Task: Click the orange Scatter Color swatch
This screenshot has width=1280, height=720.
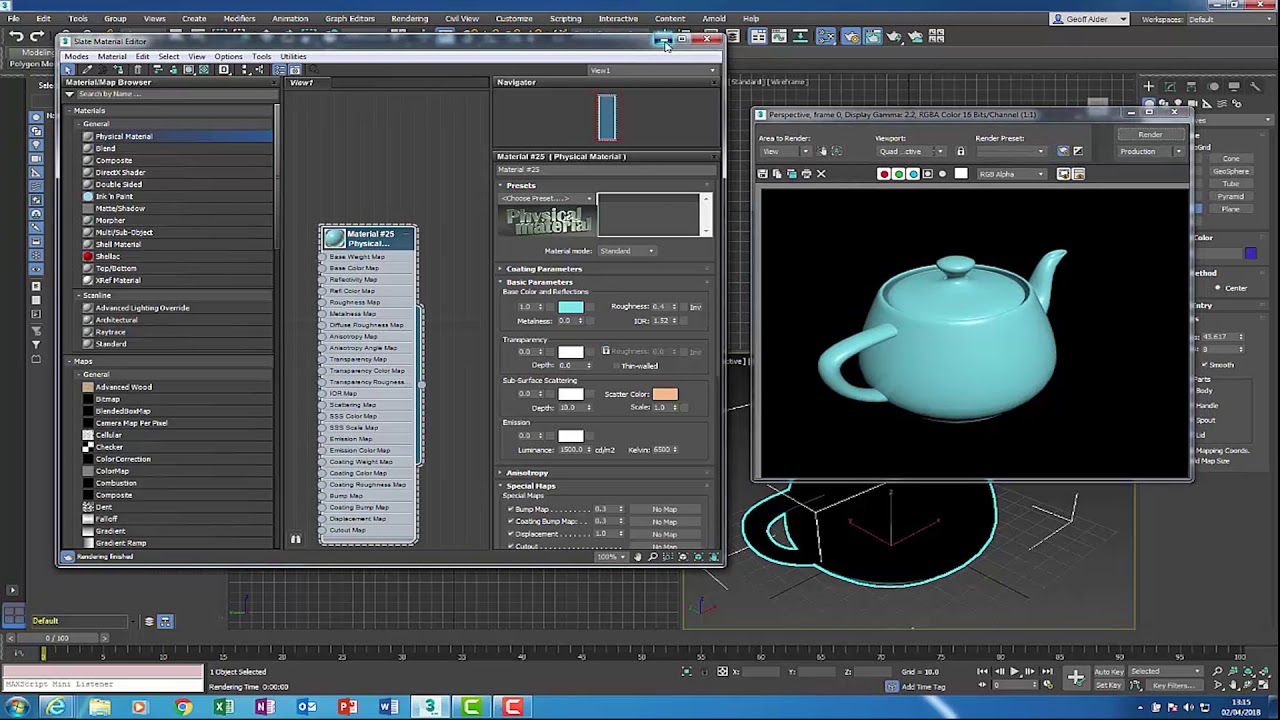Action: coord(665,394)
